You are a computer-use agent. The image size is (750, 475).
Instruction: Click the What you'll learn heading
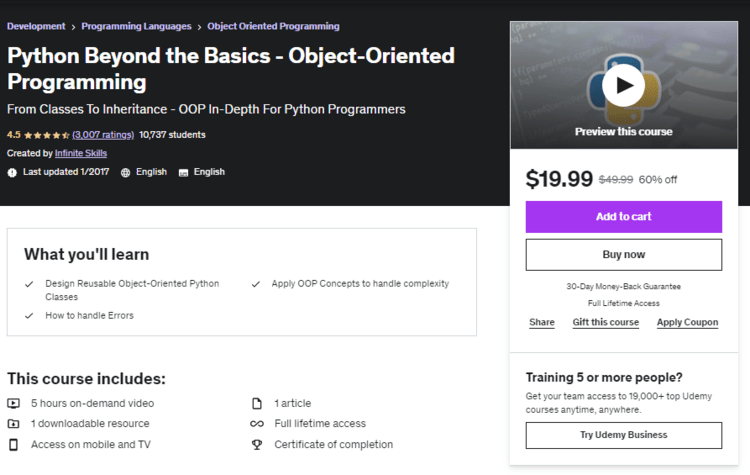coord(87,254)
